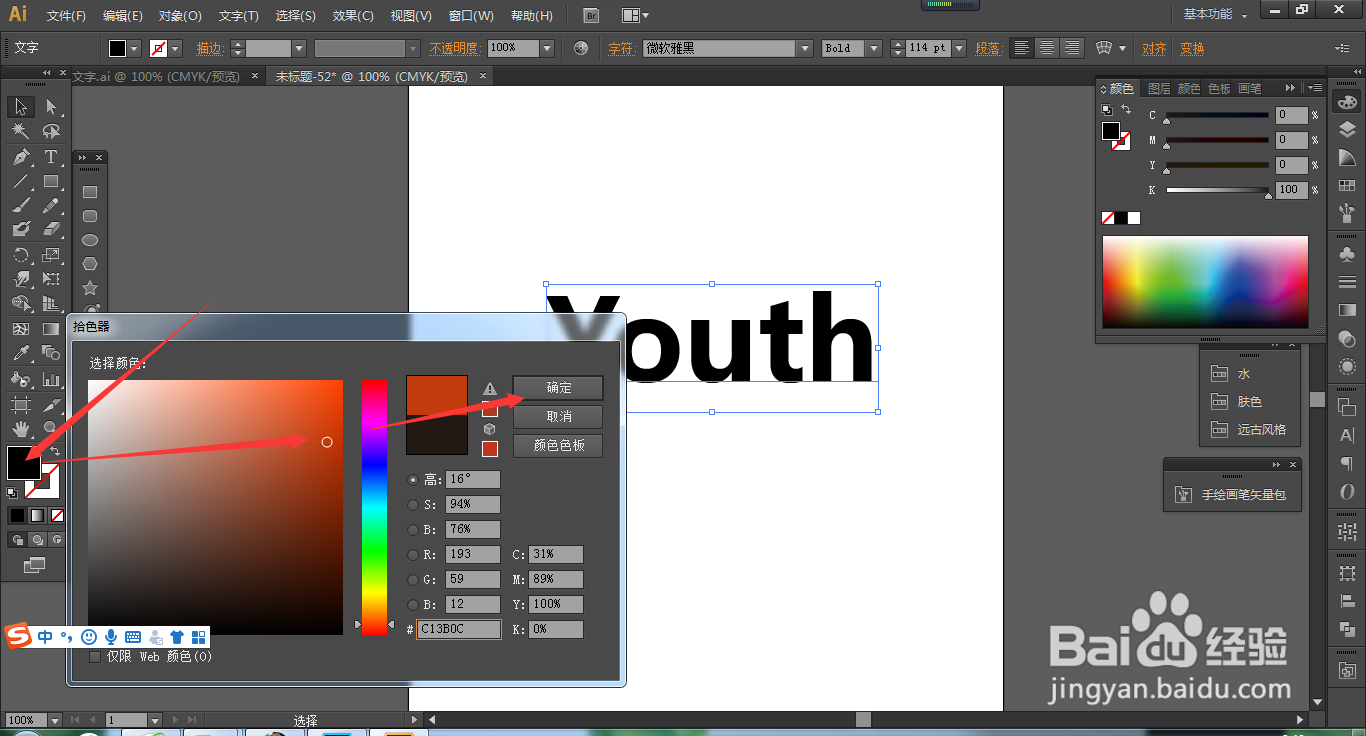Select the Mesh tool
The height and width of the screenshot is (736, 1366).
21,329
